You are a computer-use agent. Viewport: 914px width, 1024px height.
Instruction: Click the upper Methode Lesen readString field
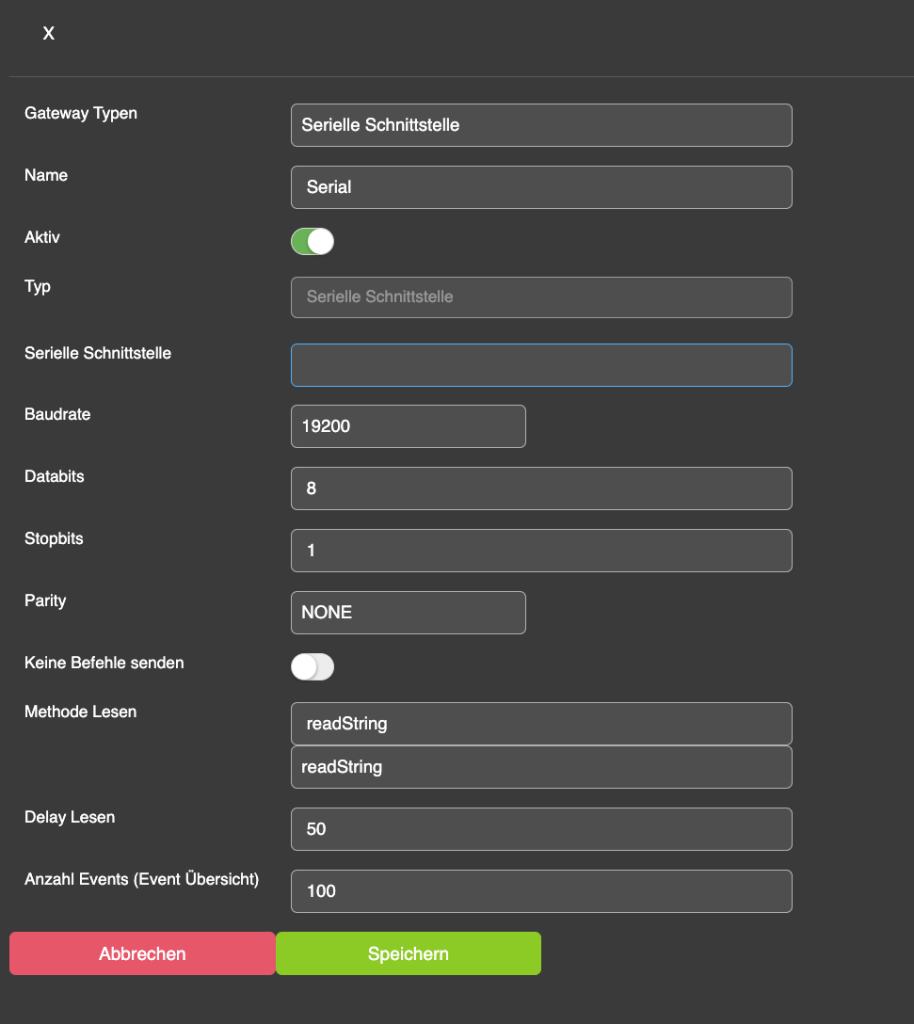click(x=541, y=724)
